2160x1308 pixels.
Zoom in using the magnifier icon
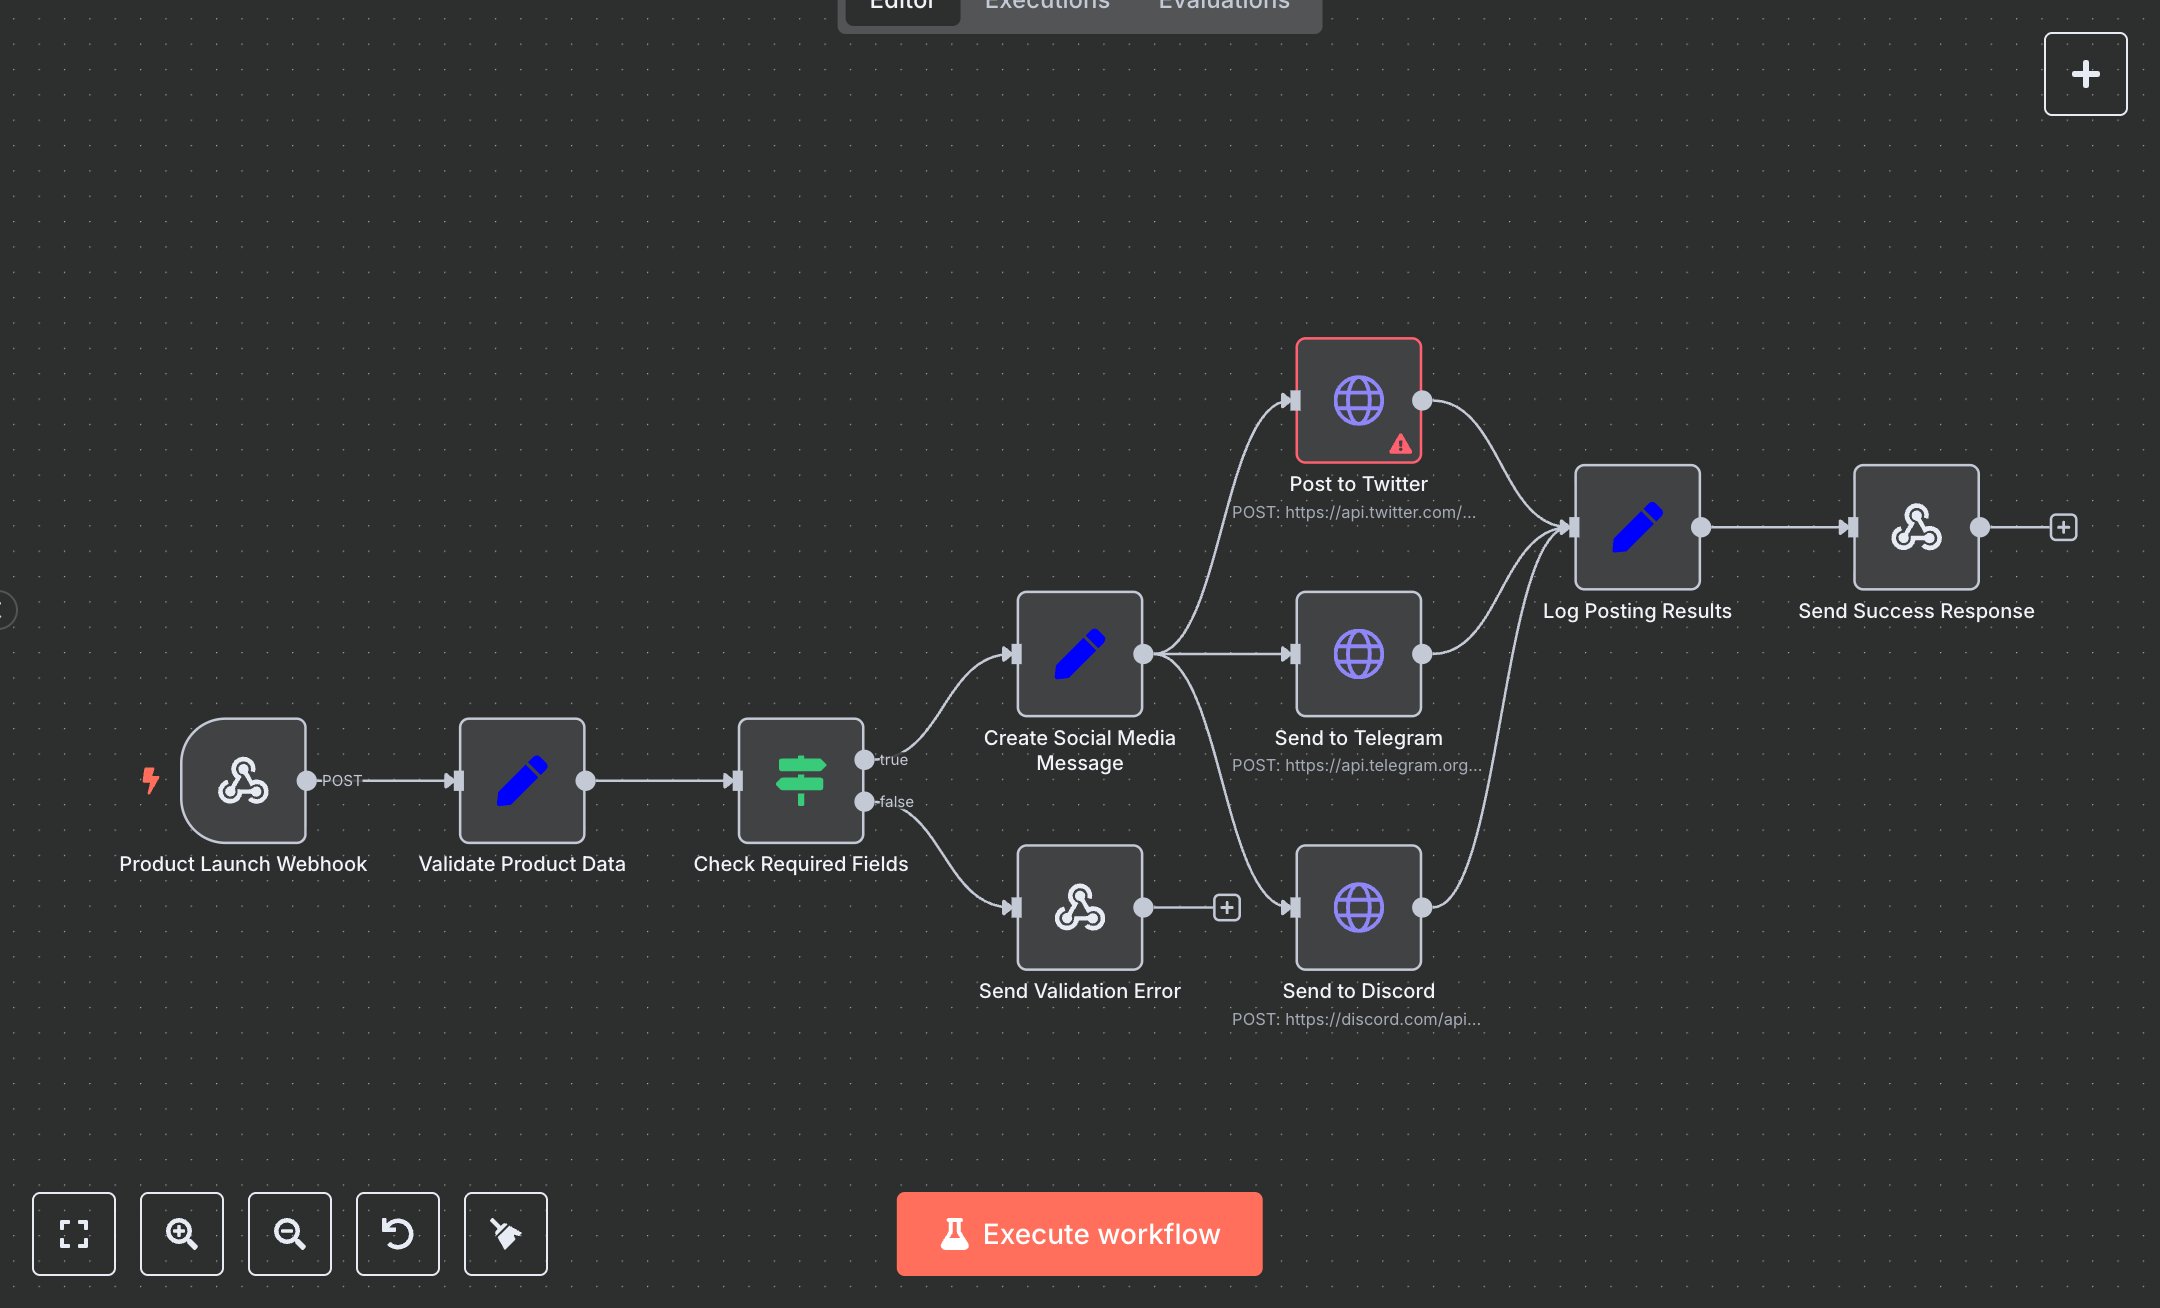tap(181, 1234)
